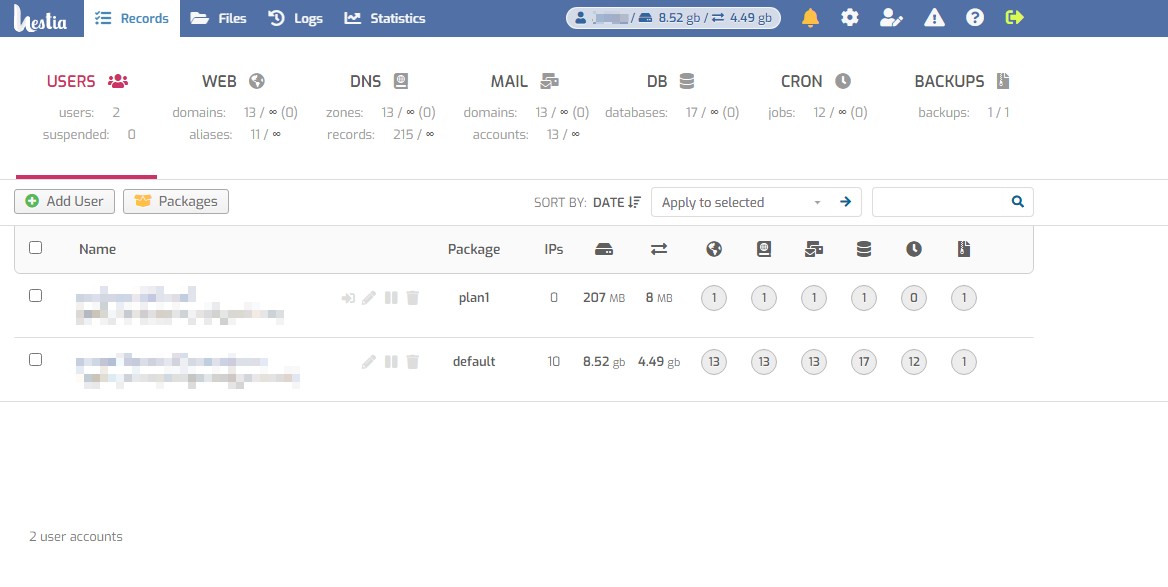Screen dimensions: 1168x587
Task: Open the Logs menu item
Action: tap(295, 18)
